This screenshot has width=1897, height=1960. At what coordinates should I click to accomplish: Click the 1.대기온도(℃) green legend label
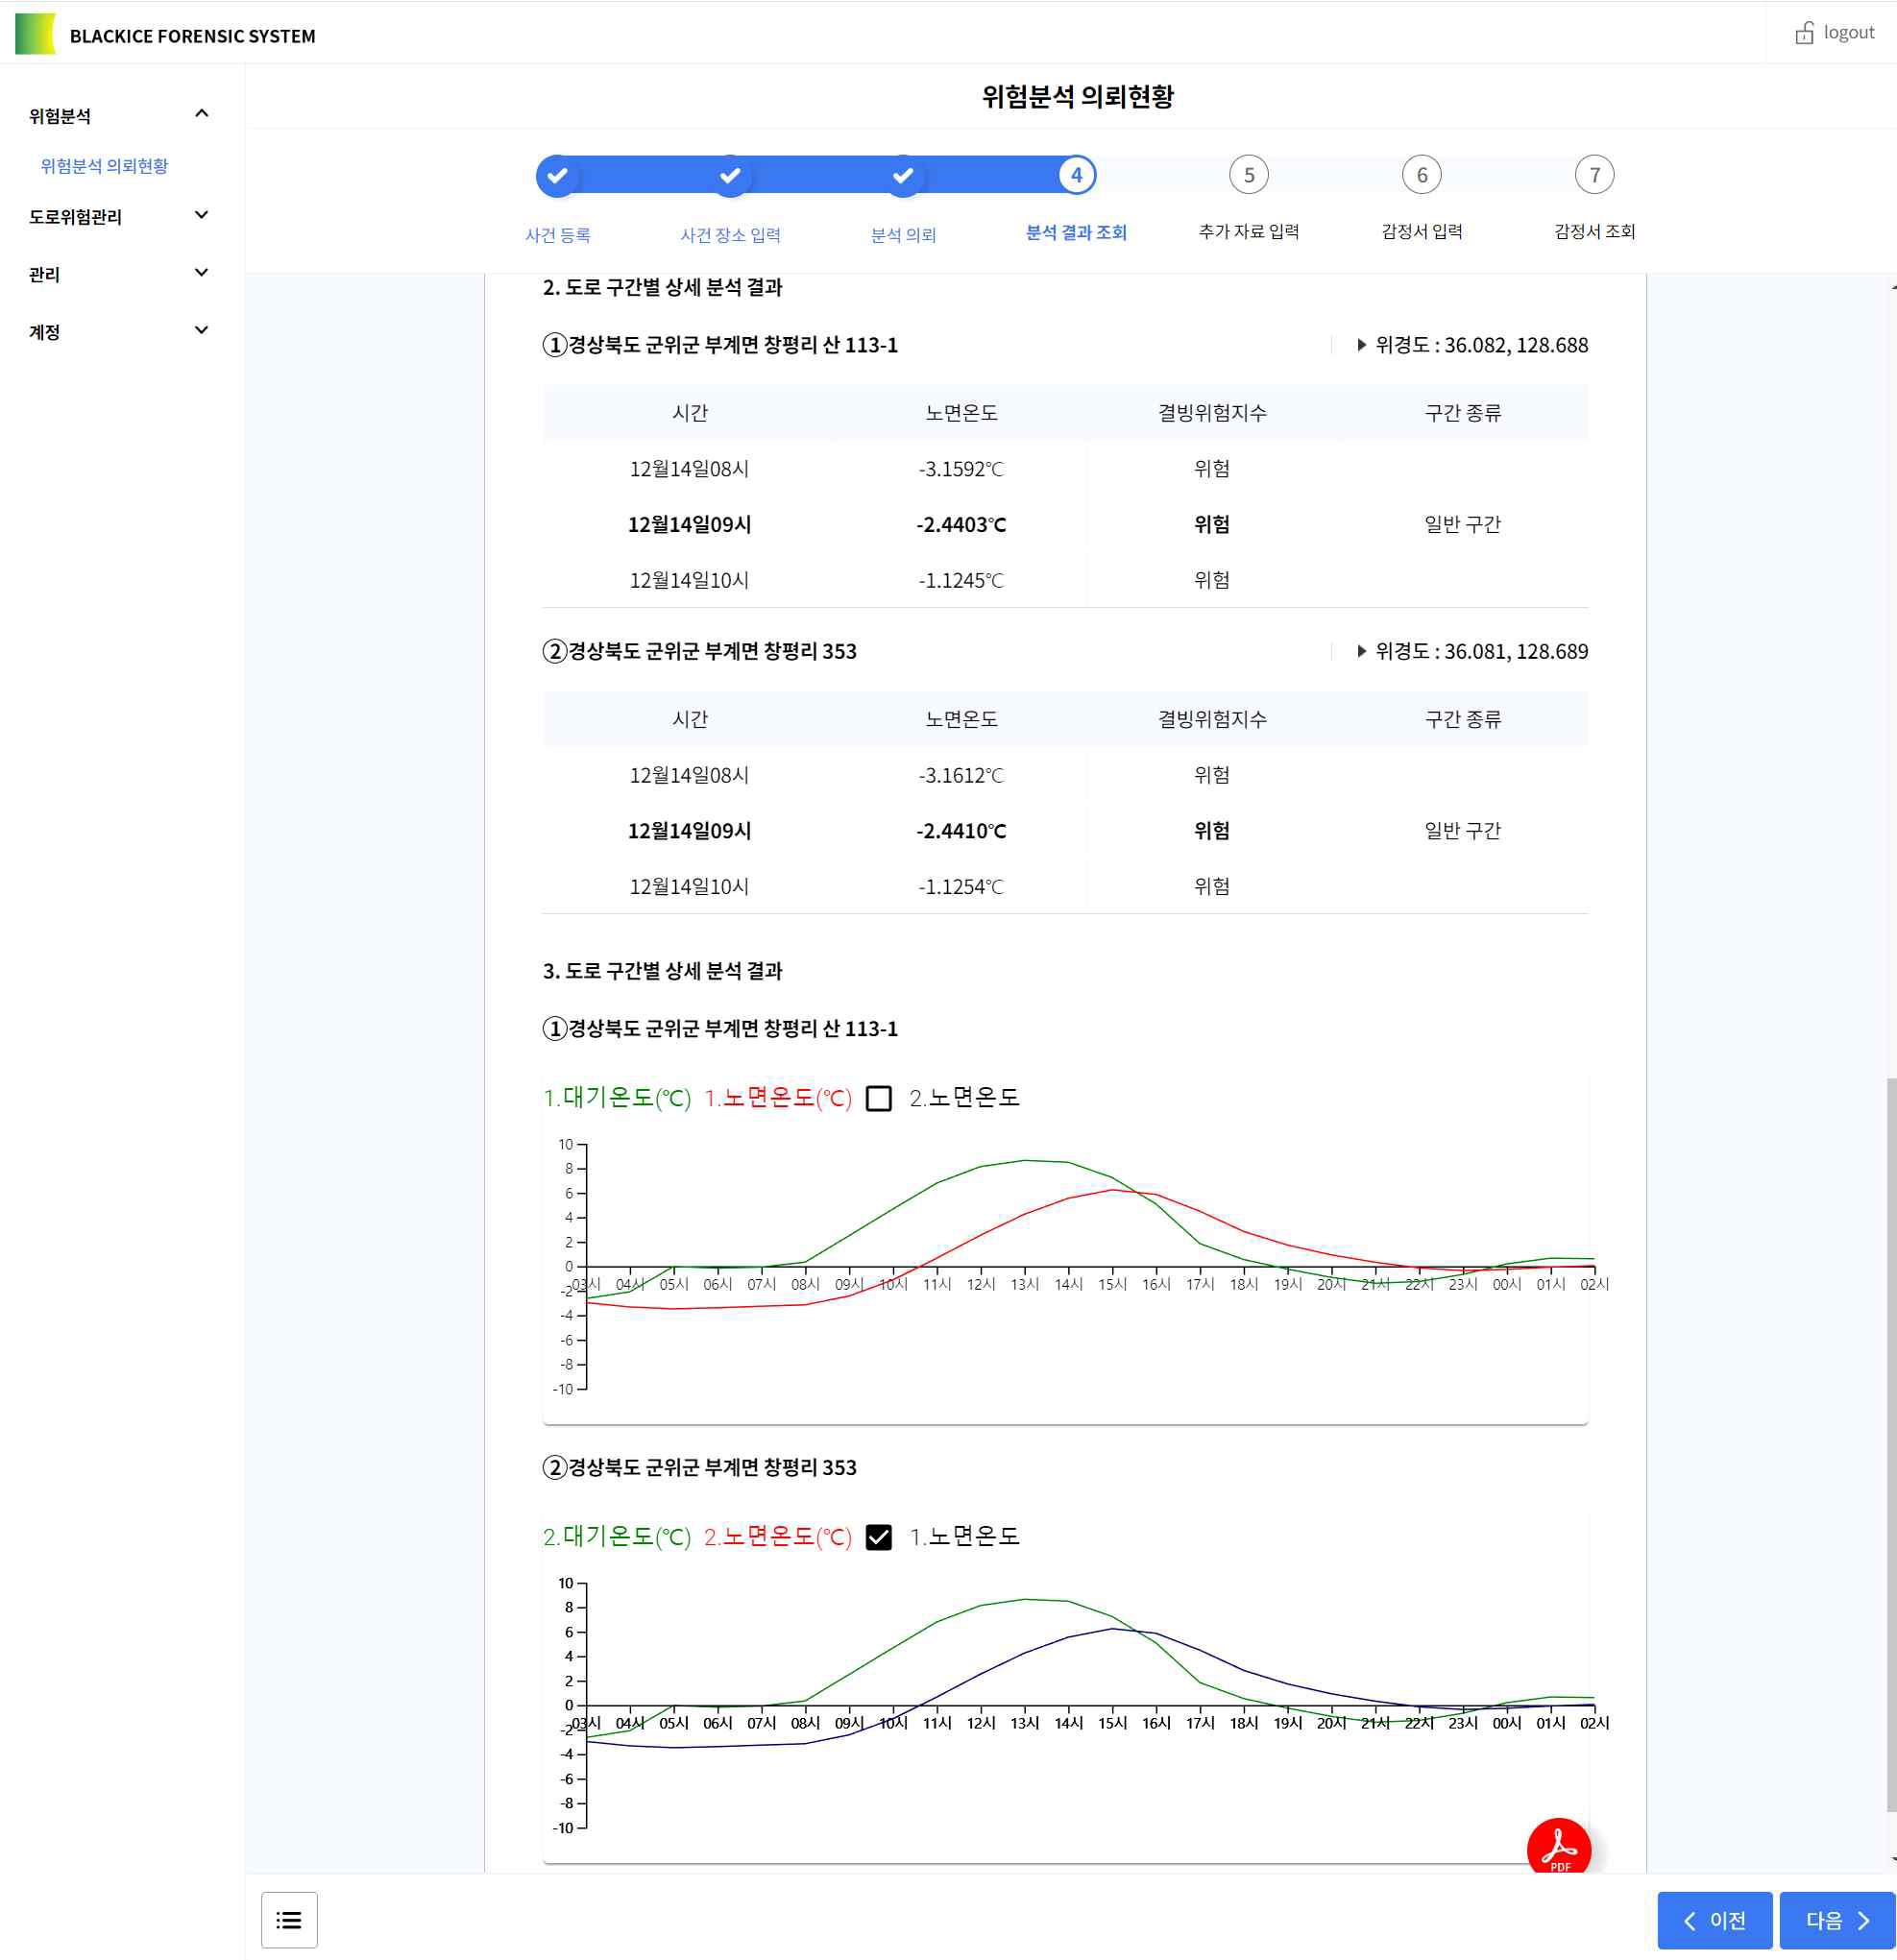point(617,1098)
